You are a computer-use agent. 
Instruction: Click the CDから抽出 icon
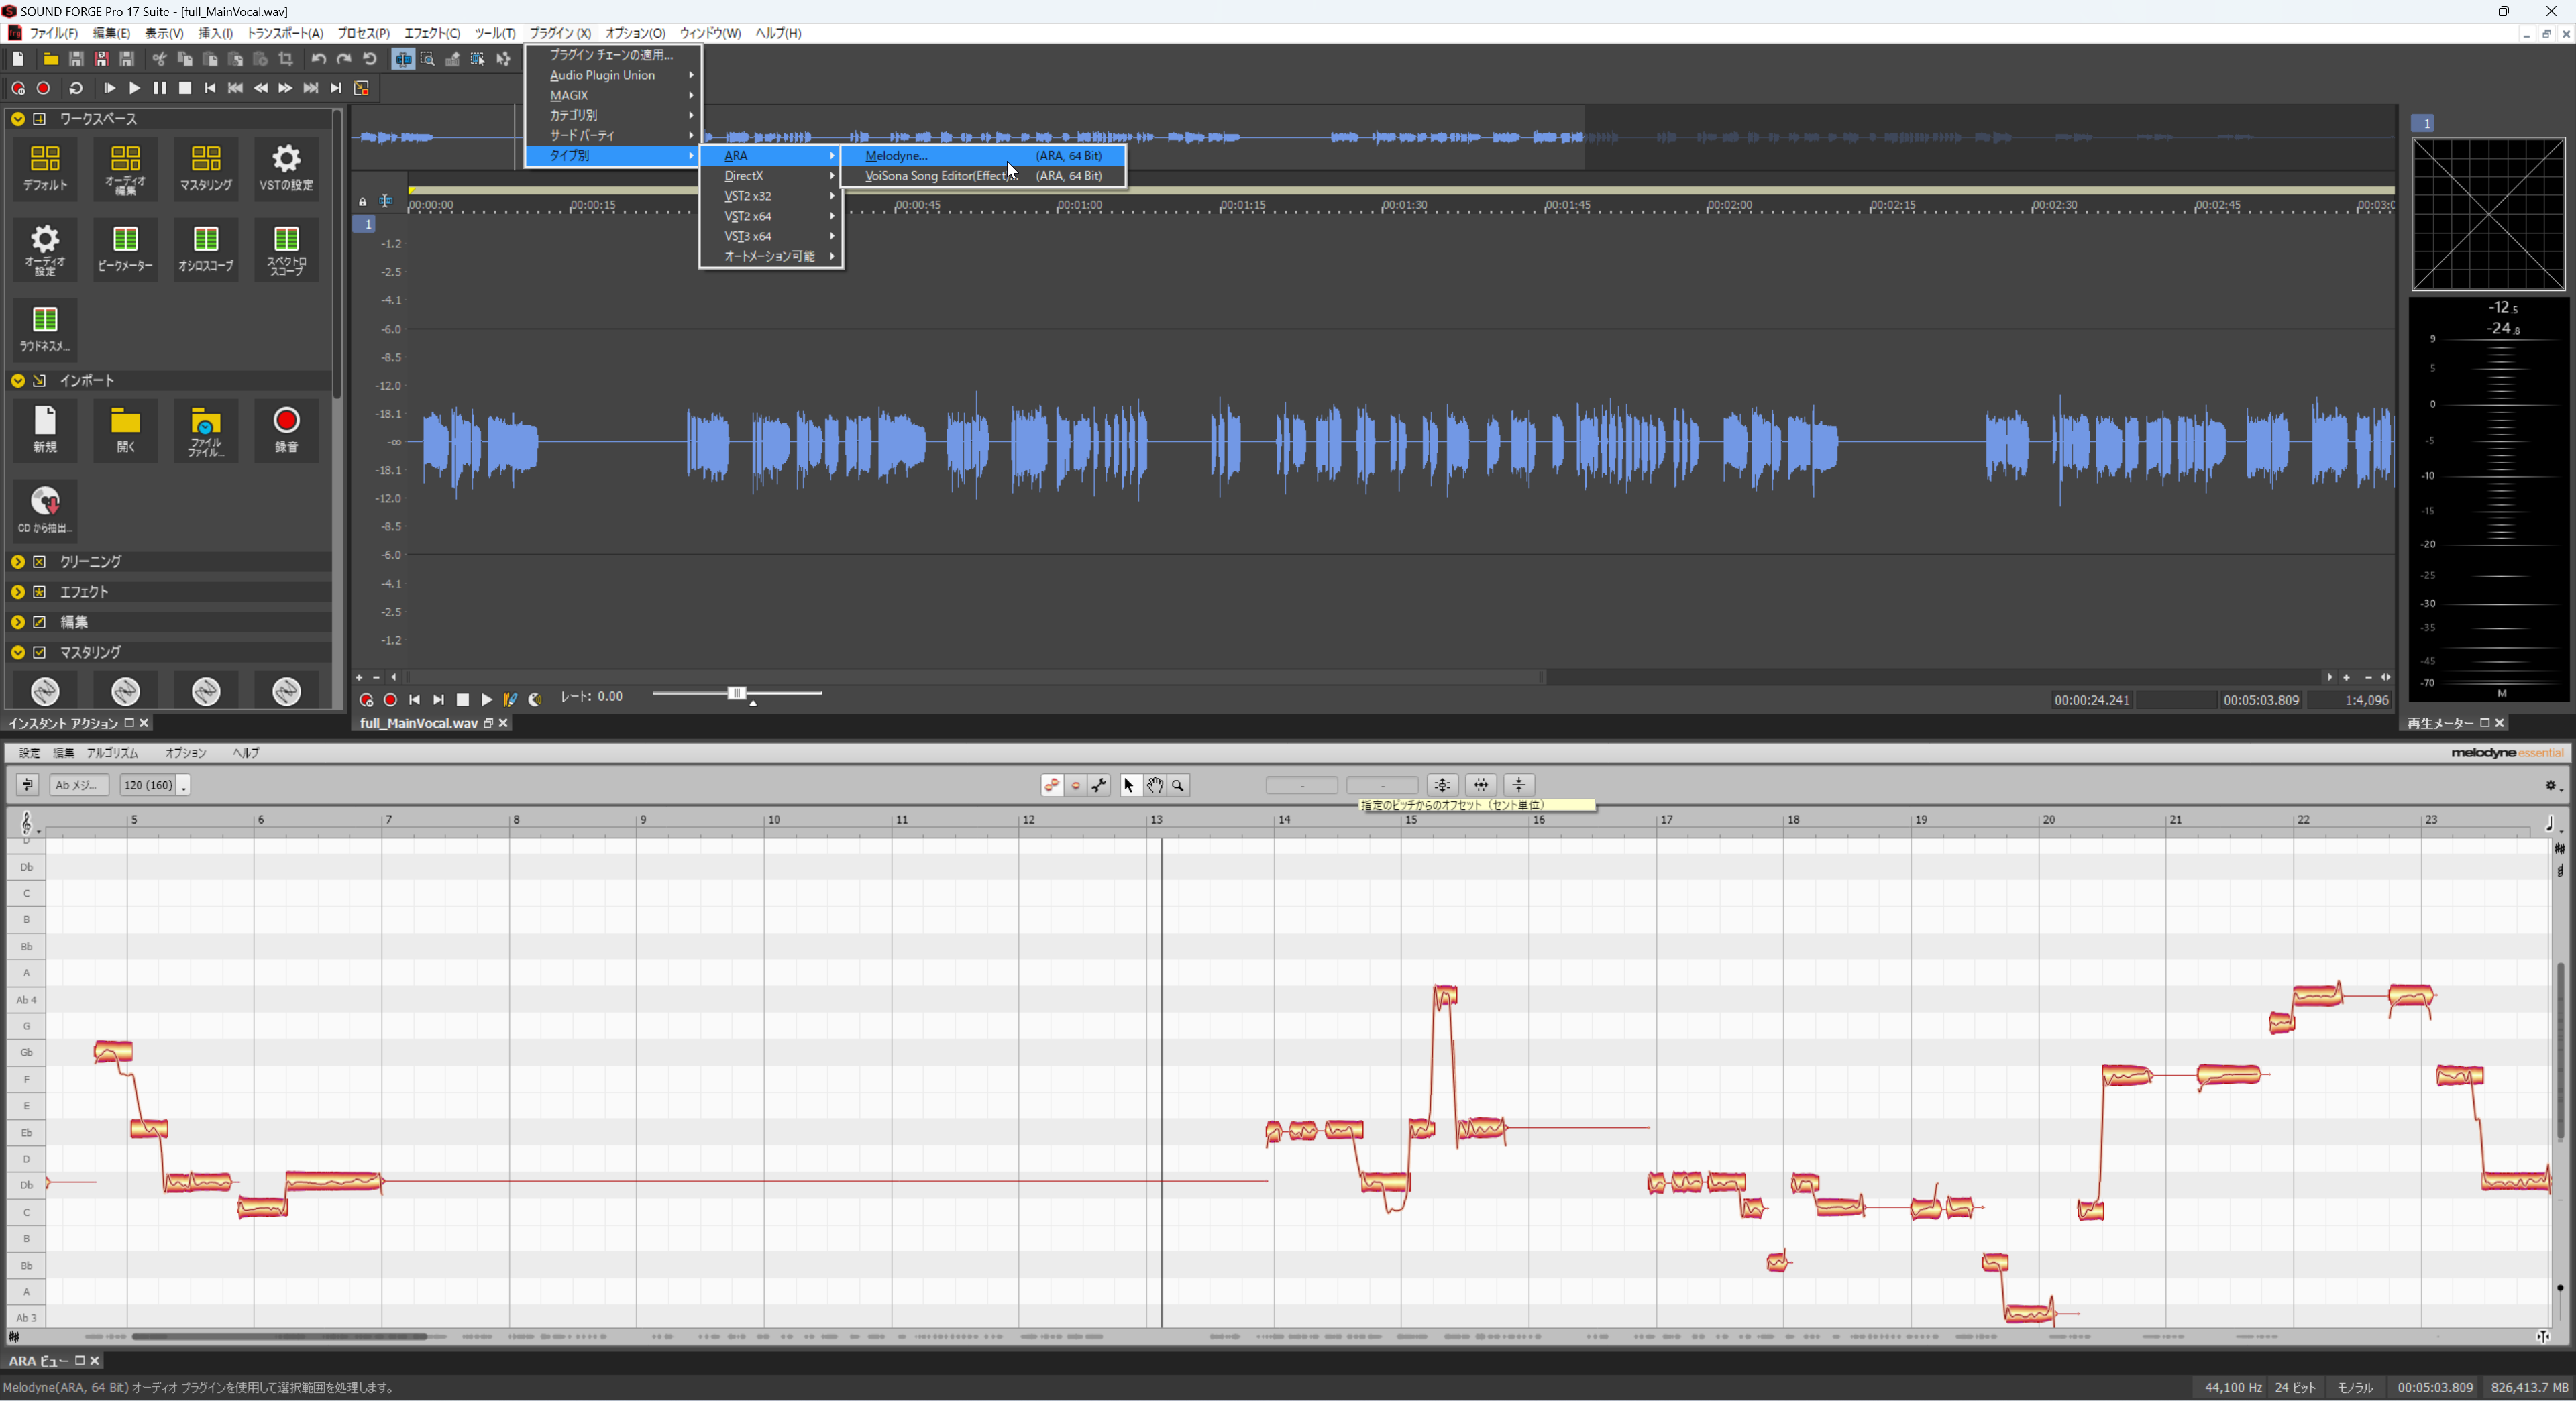point(45,510)
